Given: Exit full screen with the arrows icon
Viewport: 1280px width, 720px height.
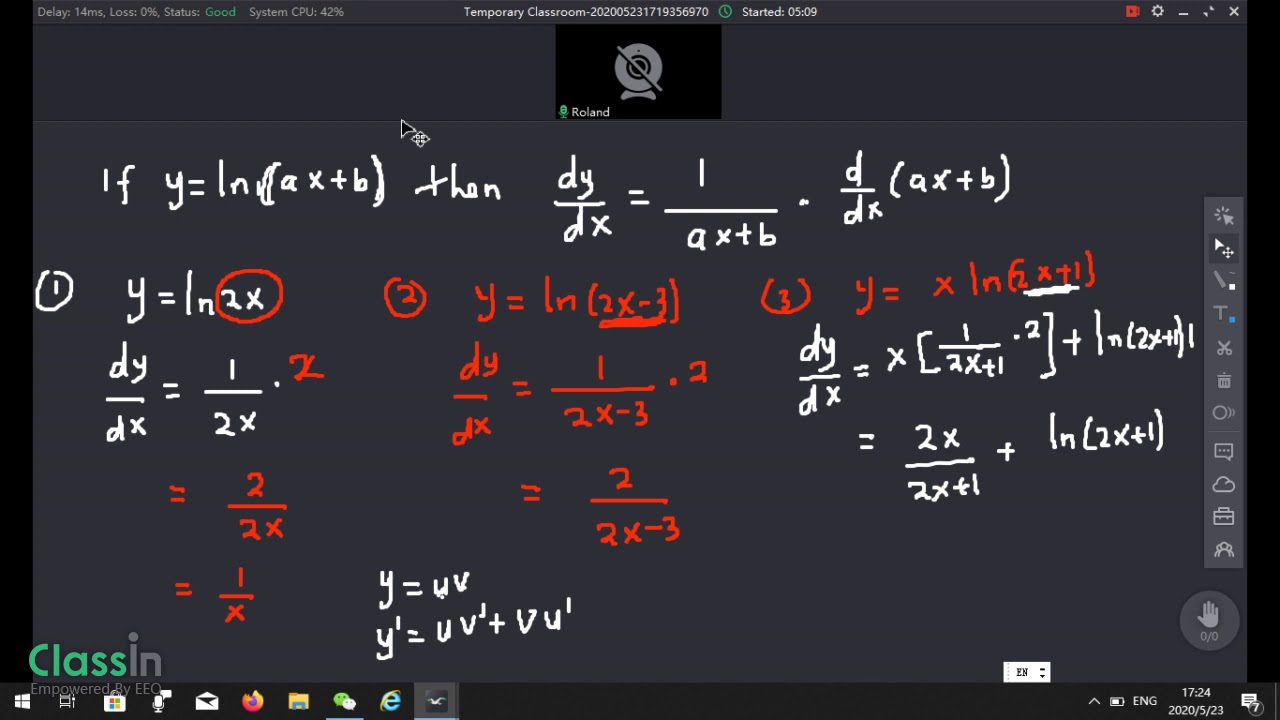Looking at the screenshot, I should point(1209,11).
